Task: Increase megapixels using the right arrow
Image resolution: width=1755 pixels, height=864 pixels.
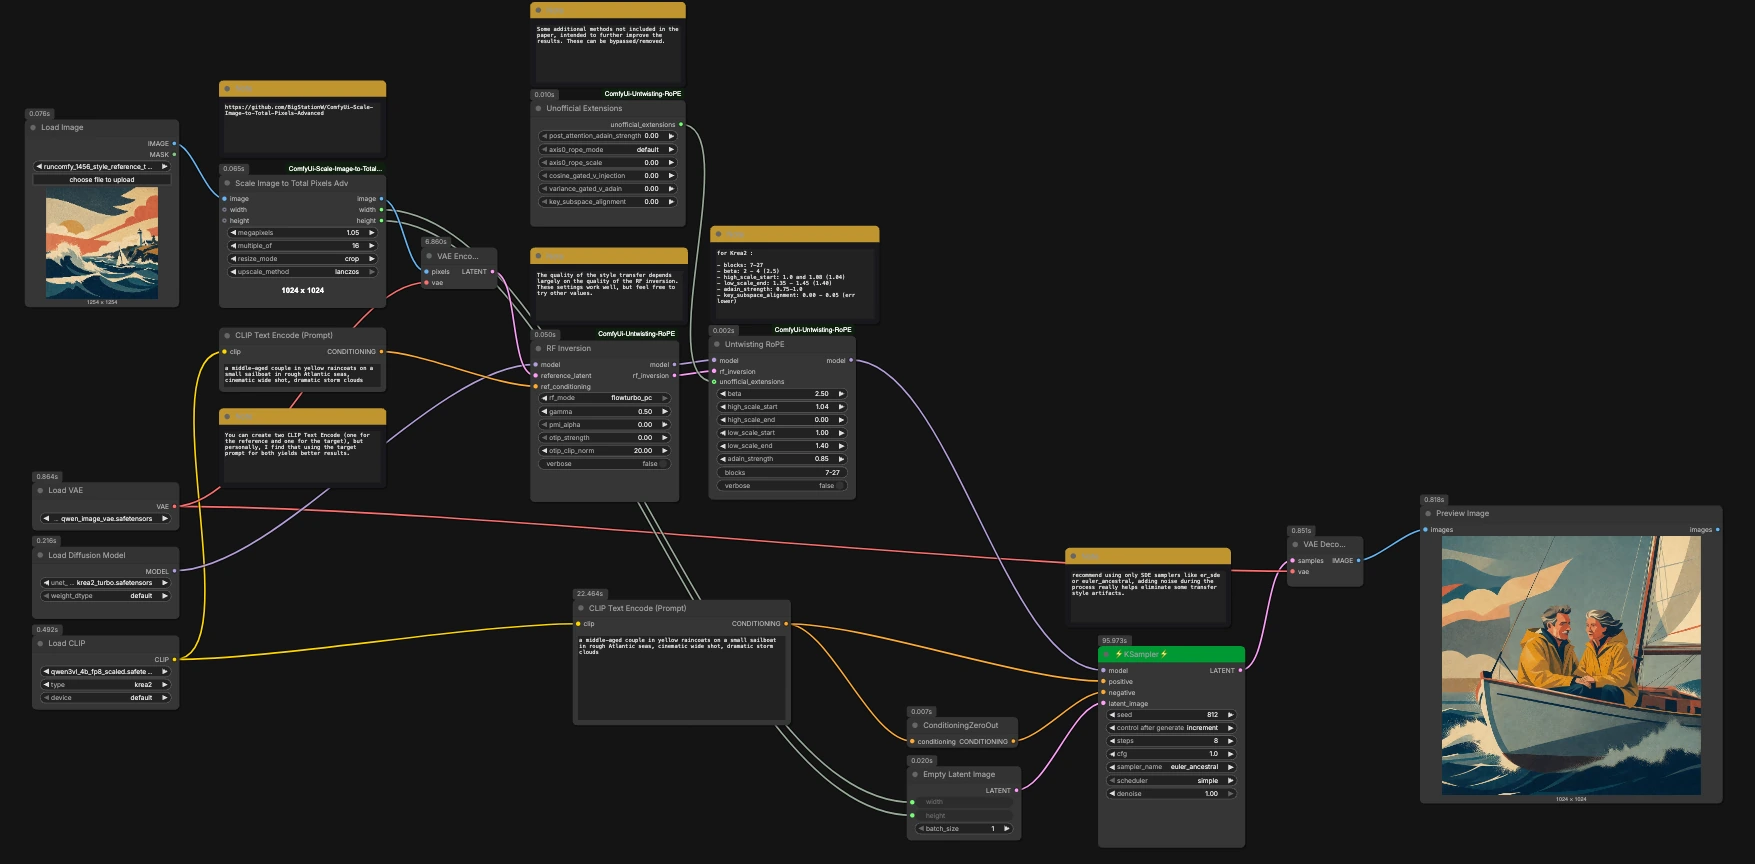Action: coord(372,233)
